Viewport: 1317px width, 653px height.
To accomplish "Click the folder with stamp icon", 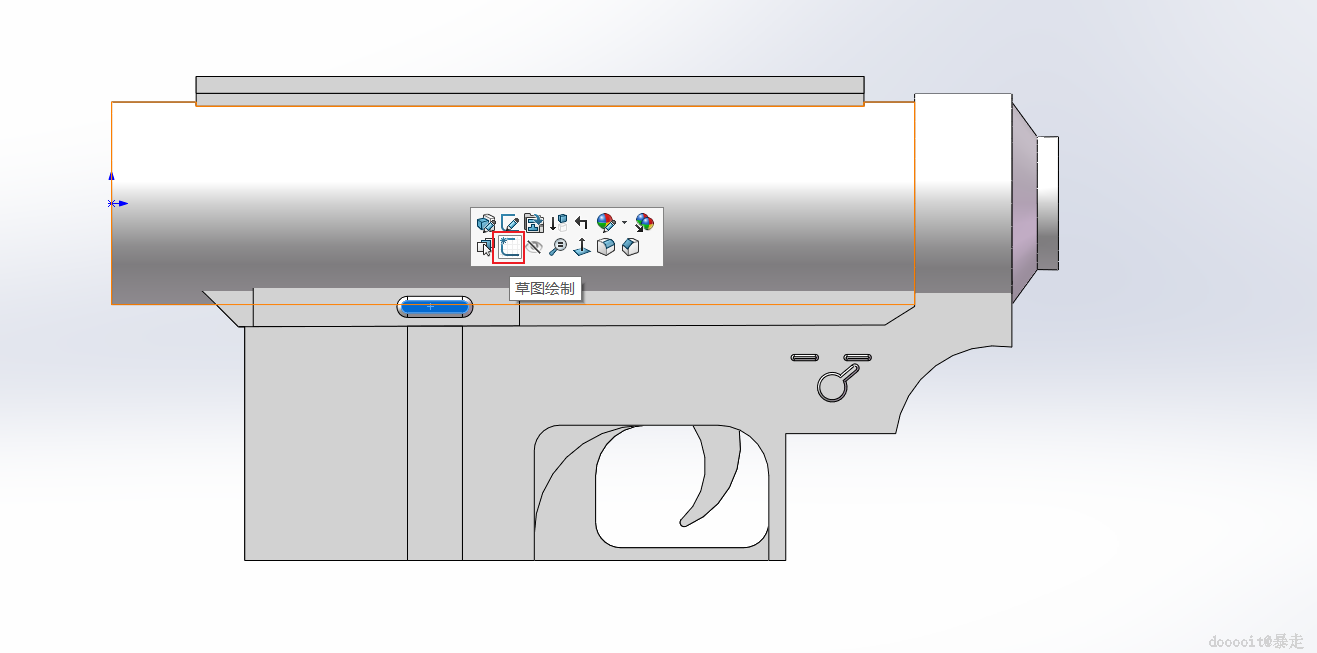I will coord(534,222).
